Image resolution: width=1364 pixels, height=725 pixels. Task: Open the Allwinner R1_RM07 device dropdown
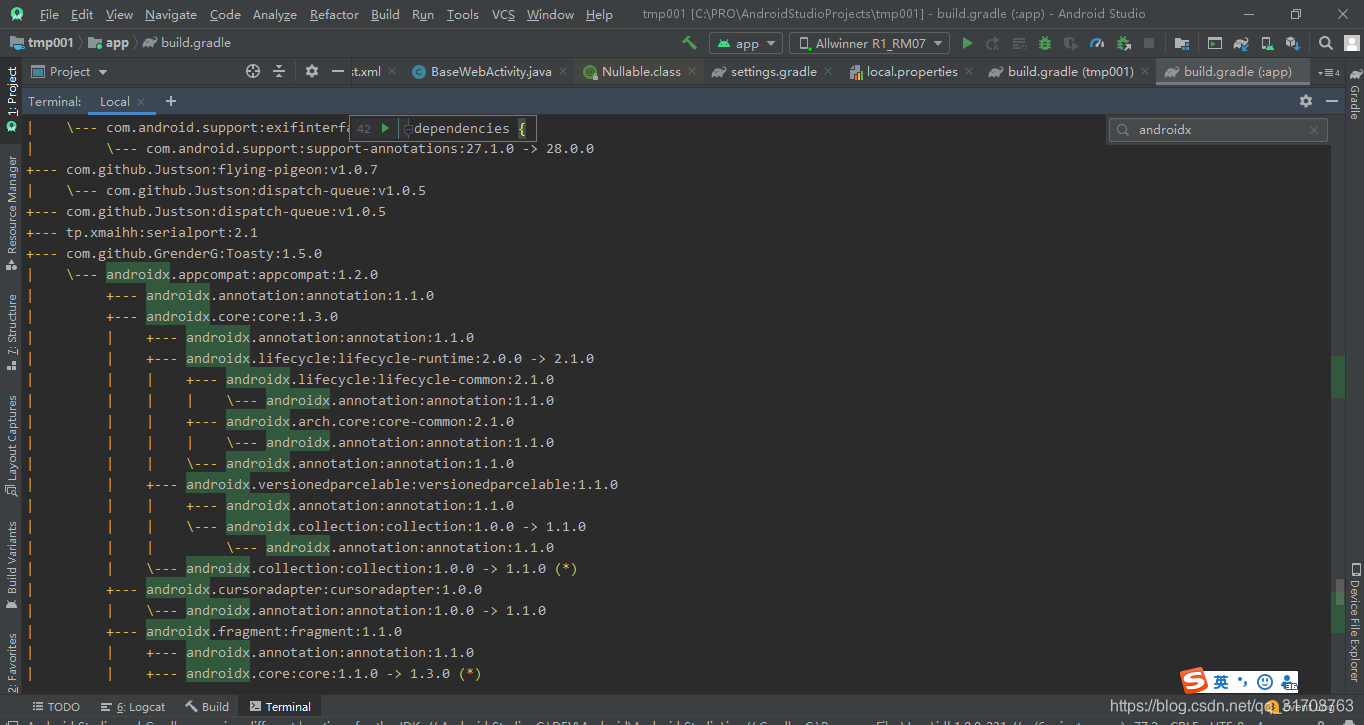[x=869, y=43]
